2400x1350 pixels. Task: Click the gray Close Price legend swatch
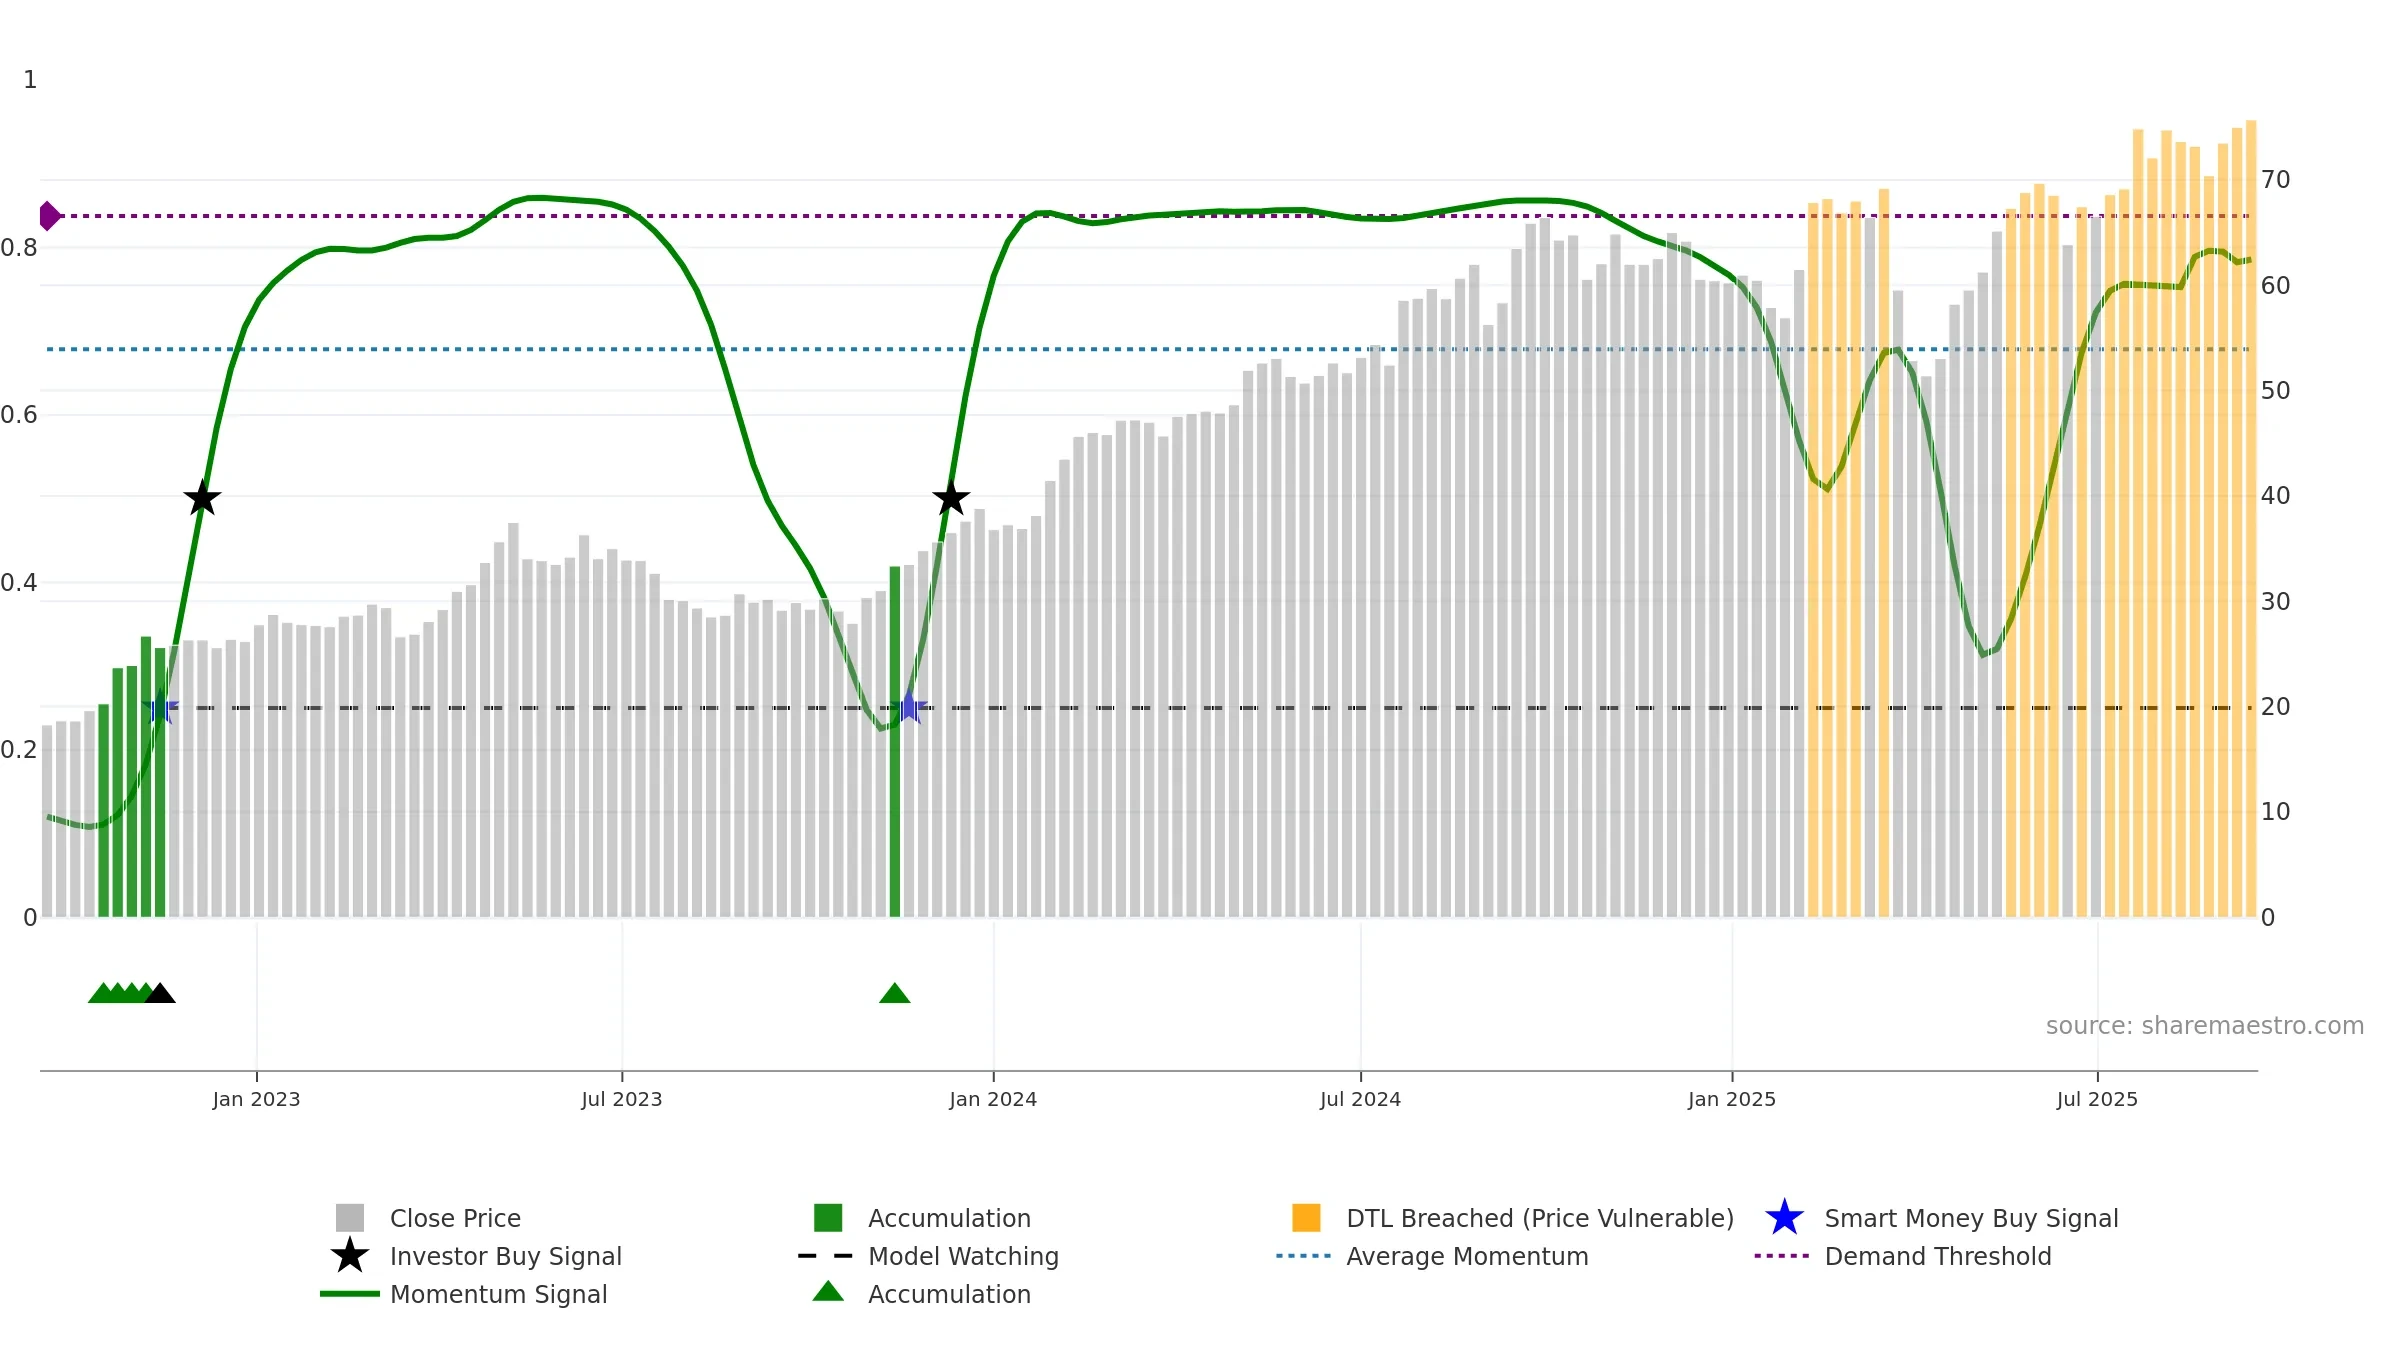[x=350, y=1217]
